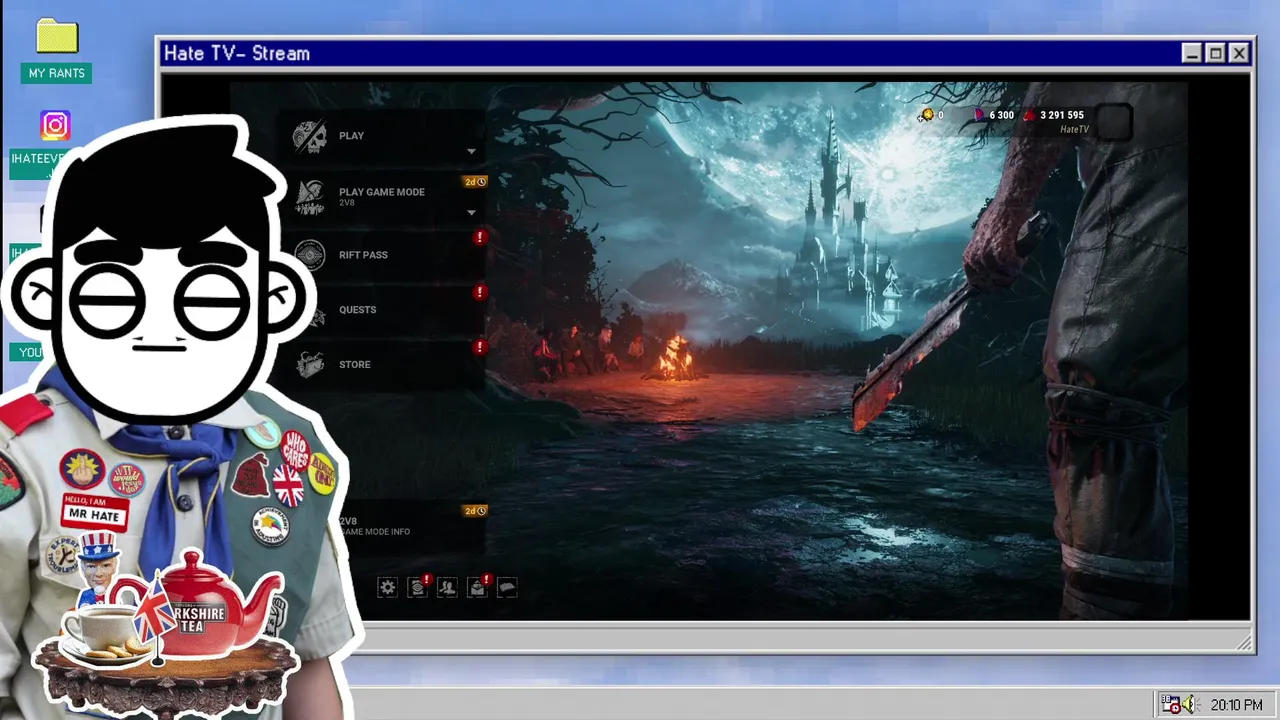Image resolution: width=1280 pixels, height=720 pixels.
Task: Select the PLAY menu entry
Action: 381,136
